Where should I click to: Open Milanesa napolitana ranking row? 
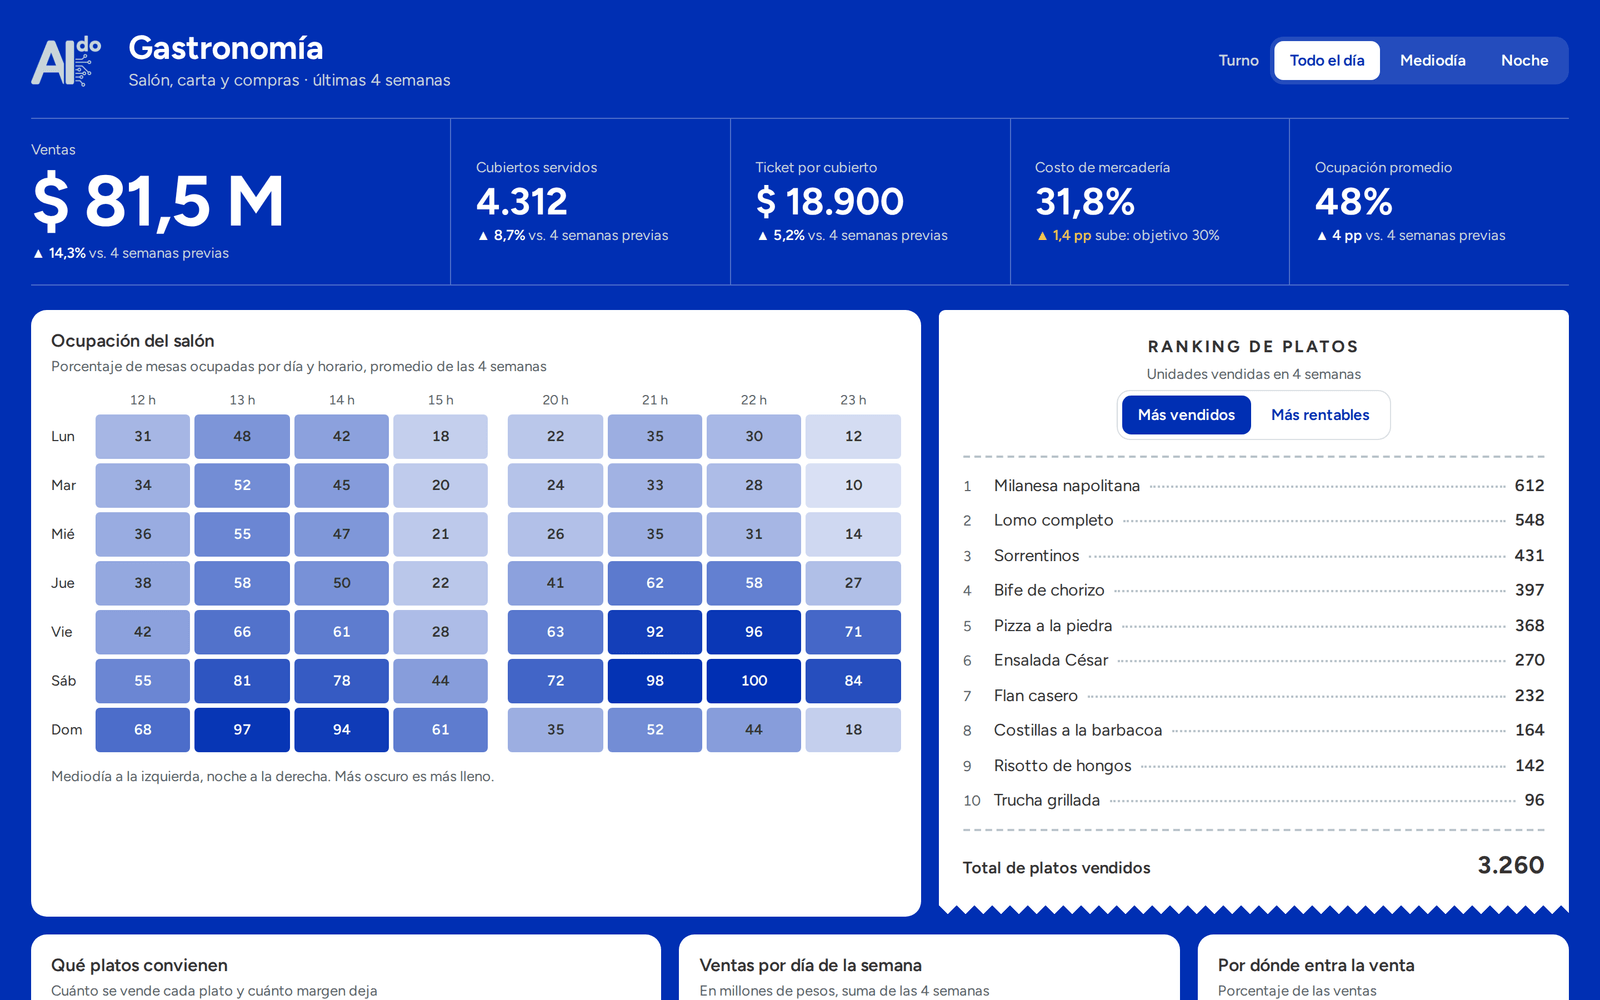tap(1253, 486)
